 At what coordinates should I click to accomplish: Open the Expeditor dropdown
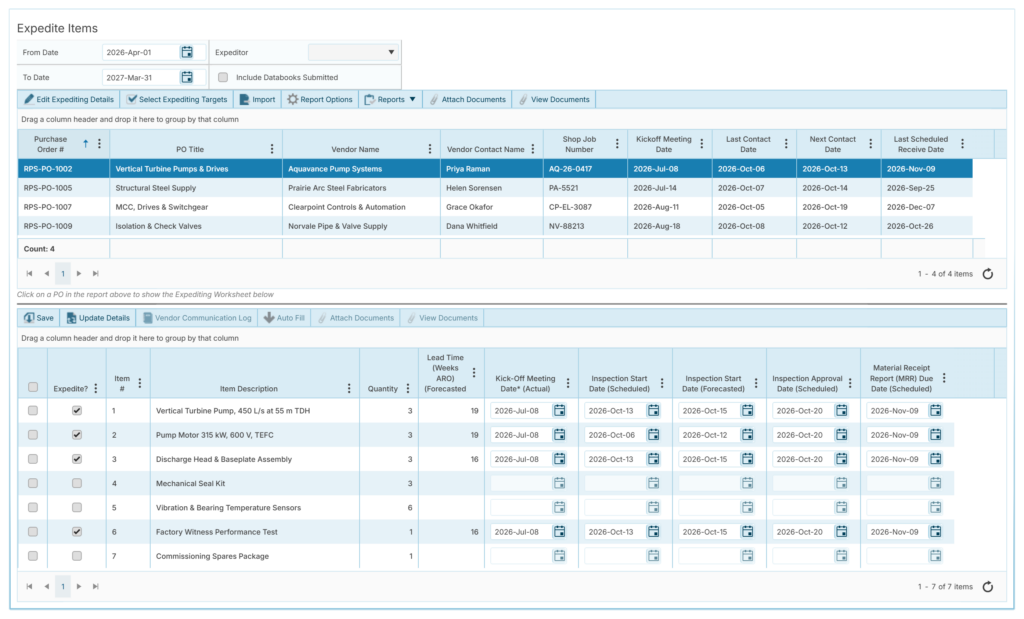353,52
